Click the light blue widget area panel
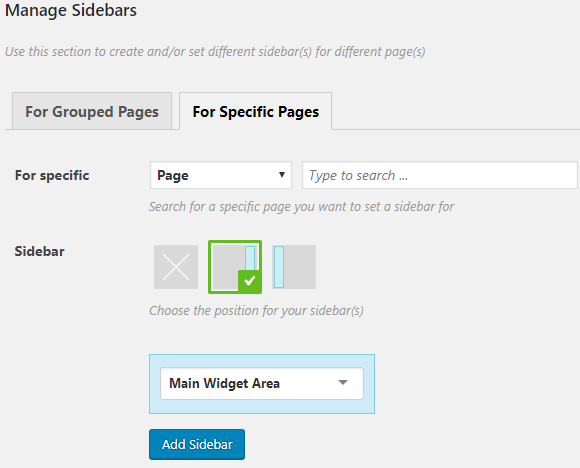 [x=262, y=384]
